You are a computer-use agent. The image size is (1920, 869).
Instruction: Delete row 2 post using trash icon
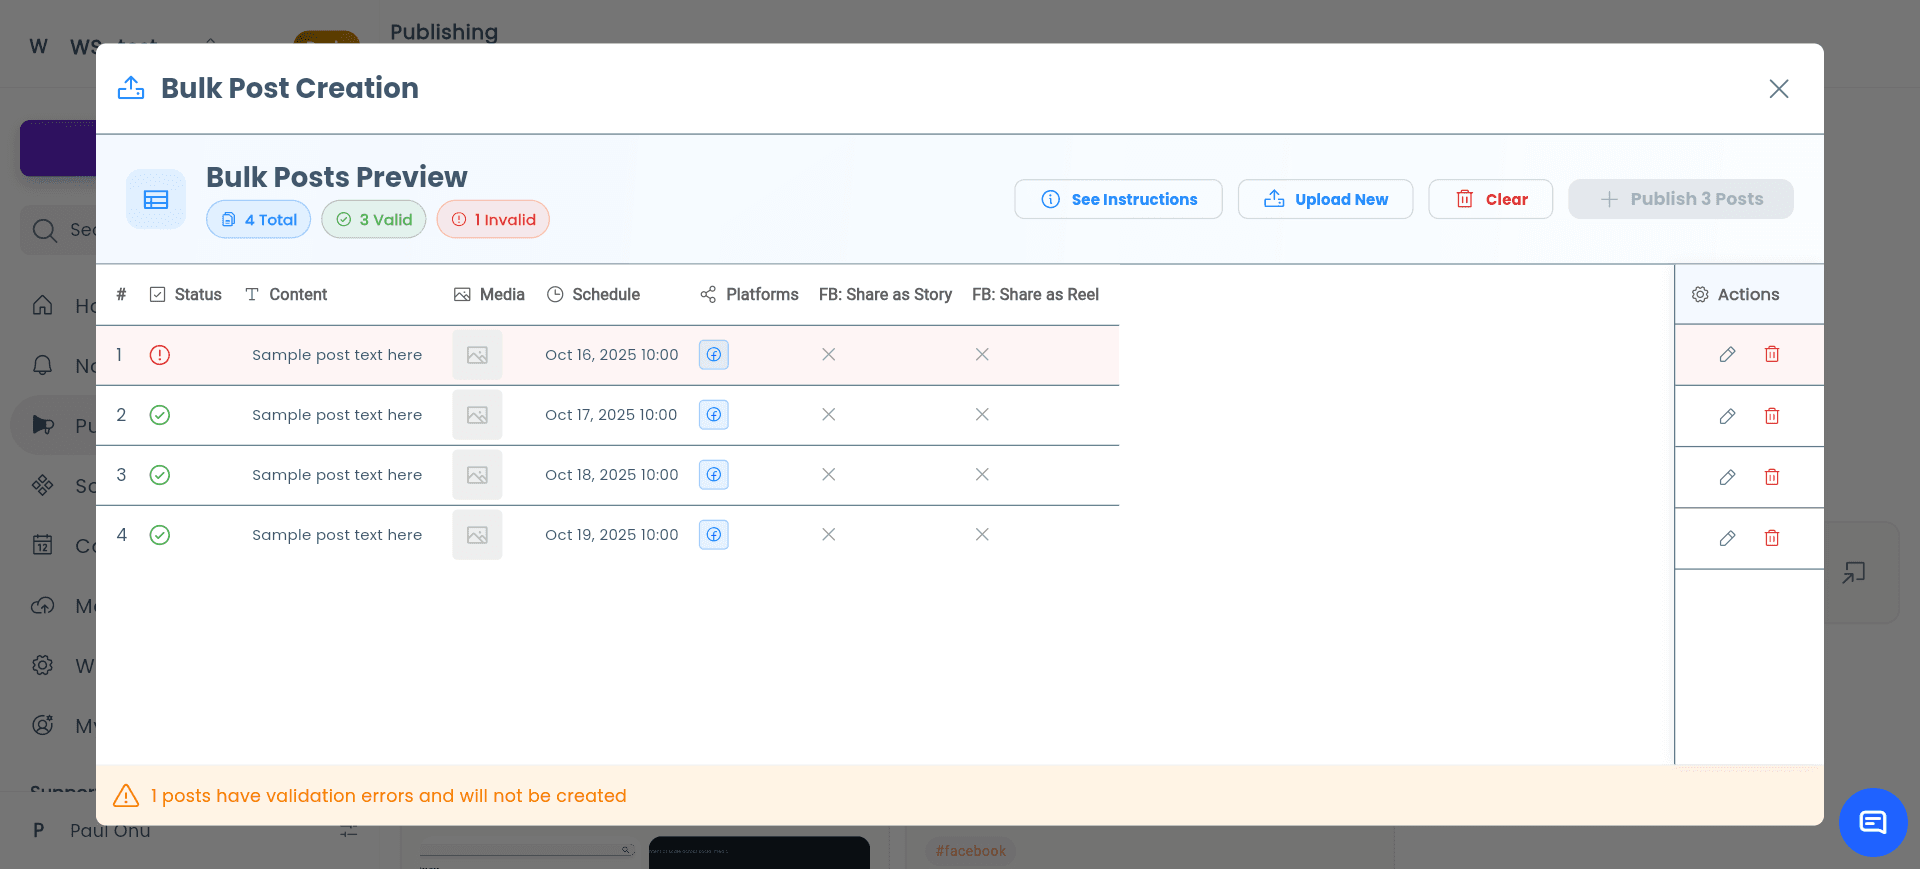click(1772, 416)
